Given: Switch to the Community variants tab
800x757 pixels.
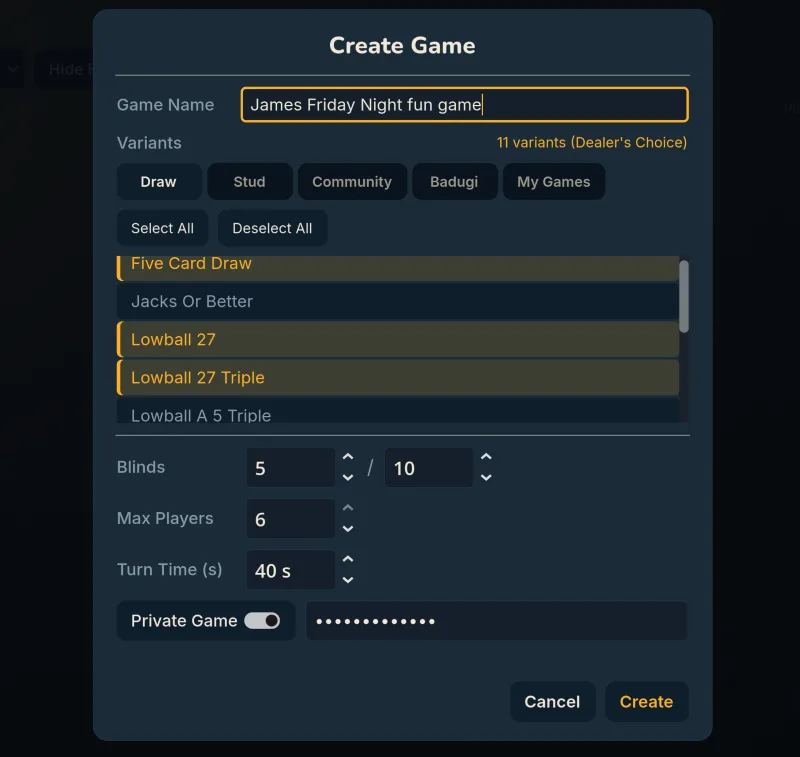Looking at the screenshot, I should (x=352, y=181).
